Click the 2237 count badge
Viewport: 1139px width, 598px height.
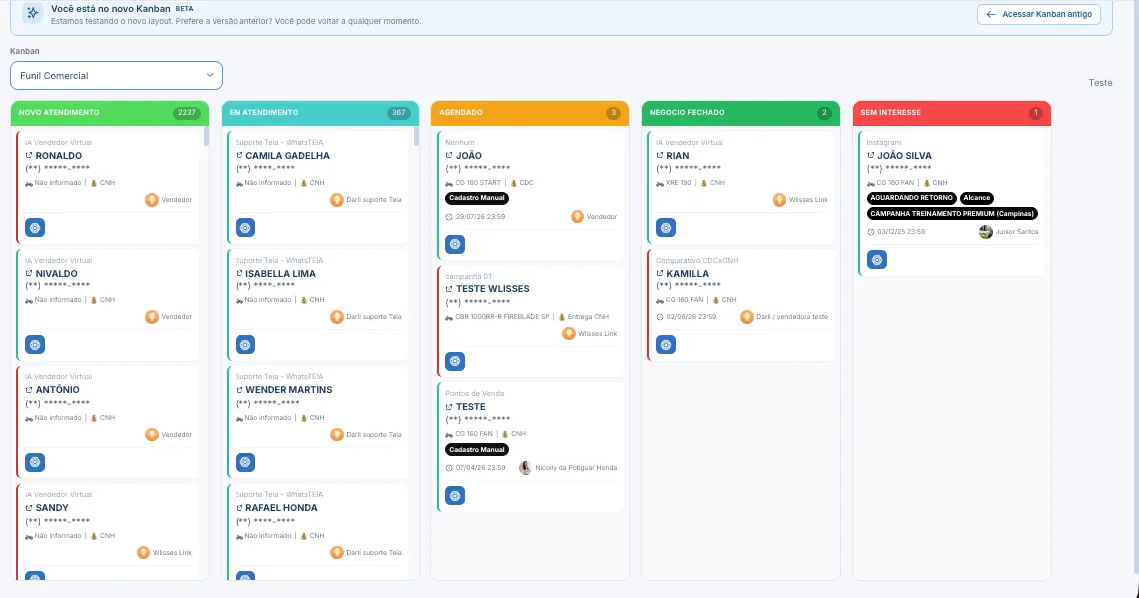click(187, 113)
